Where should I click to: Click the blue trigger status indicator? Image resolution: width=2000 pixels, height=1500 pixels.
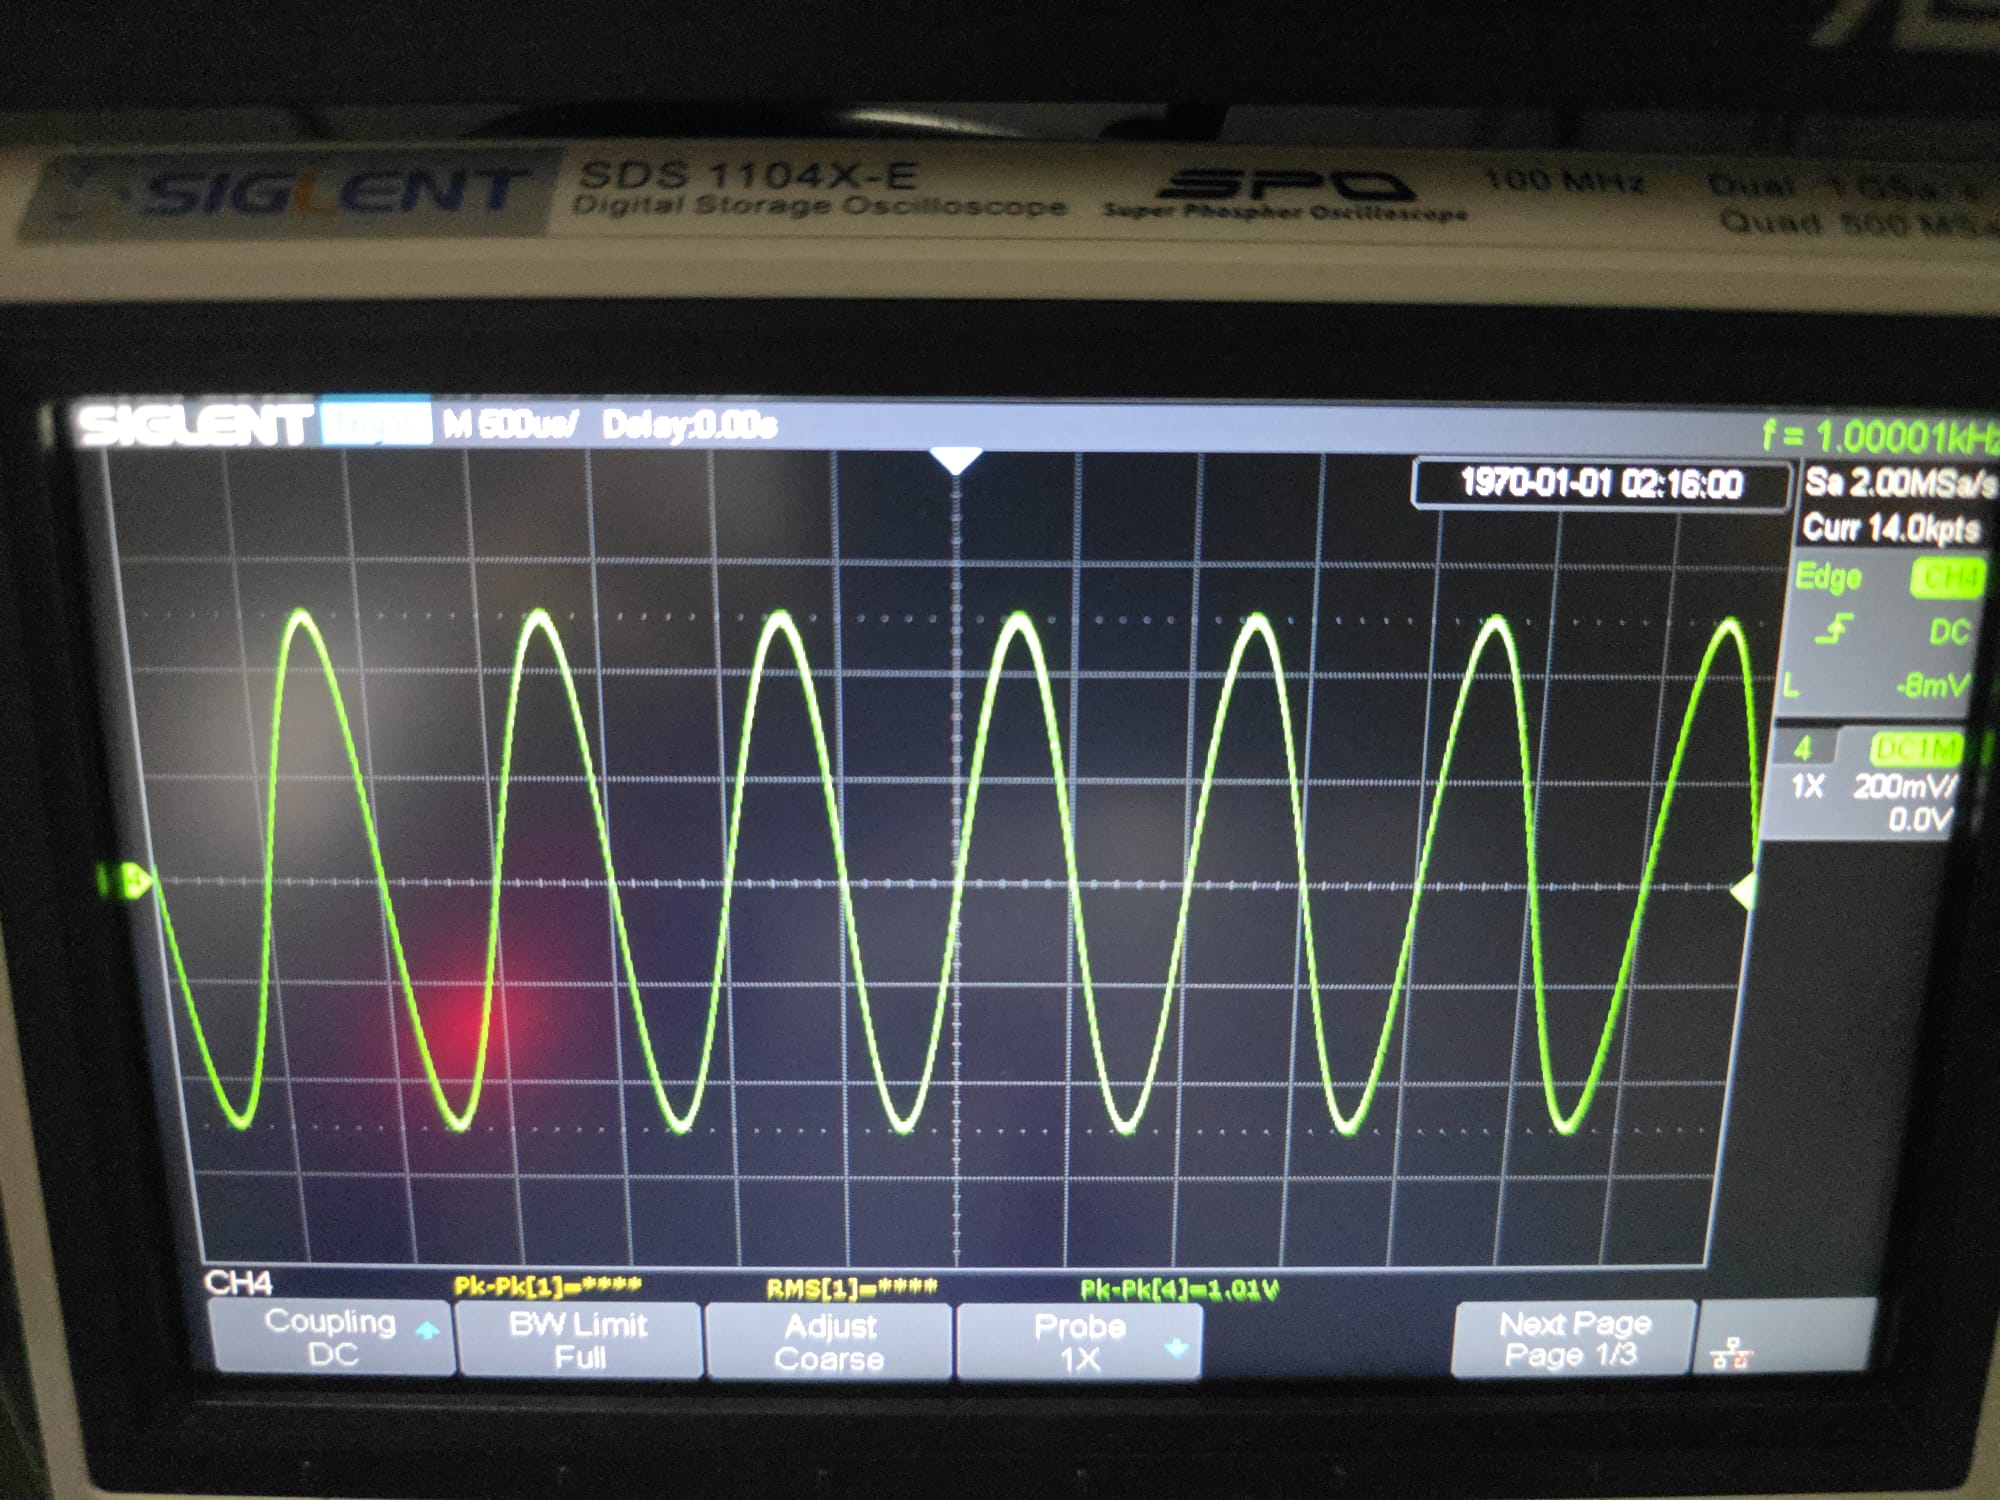tap(376, 424)
